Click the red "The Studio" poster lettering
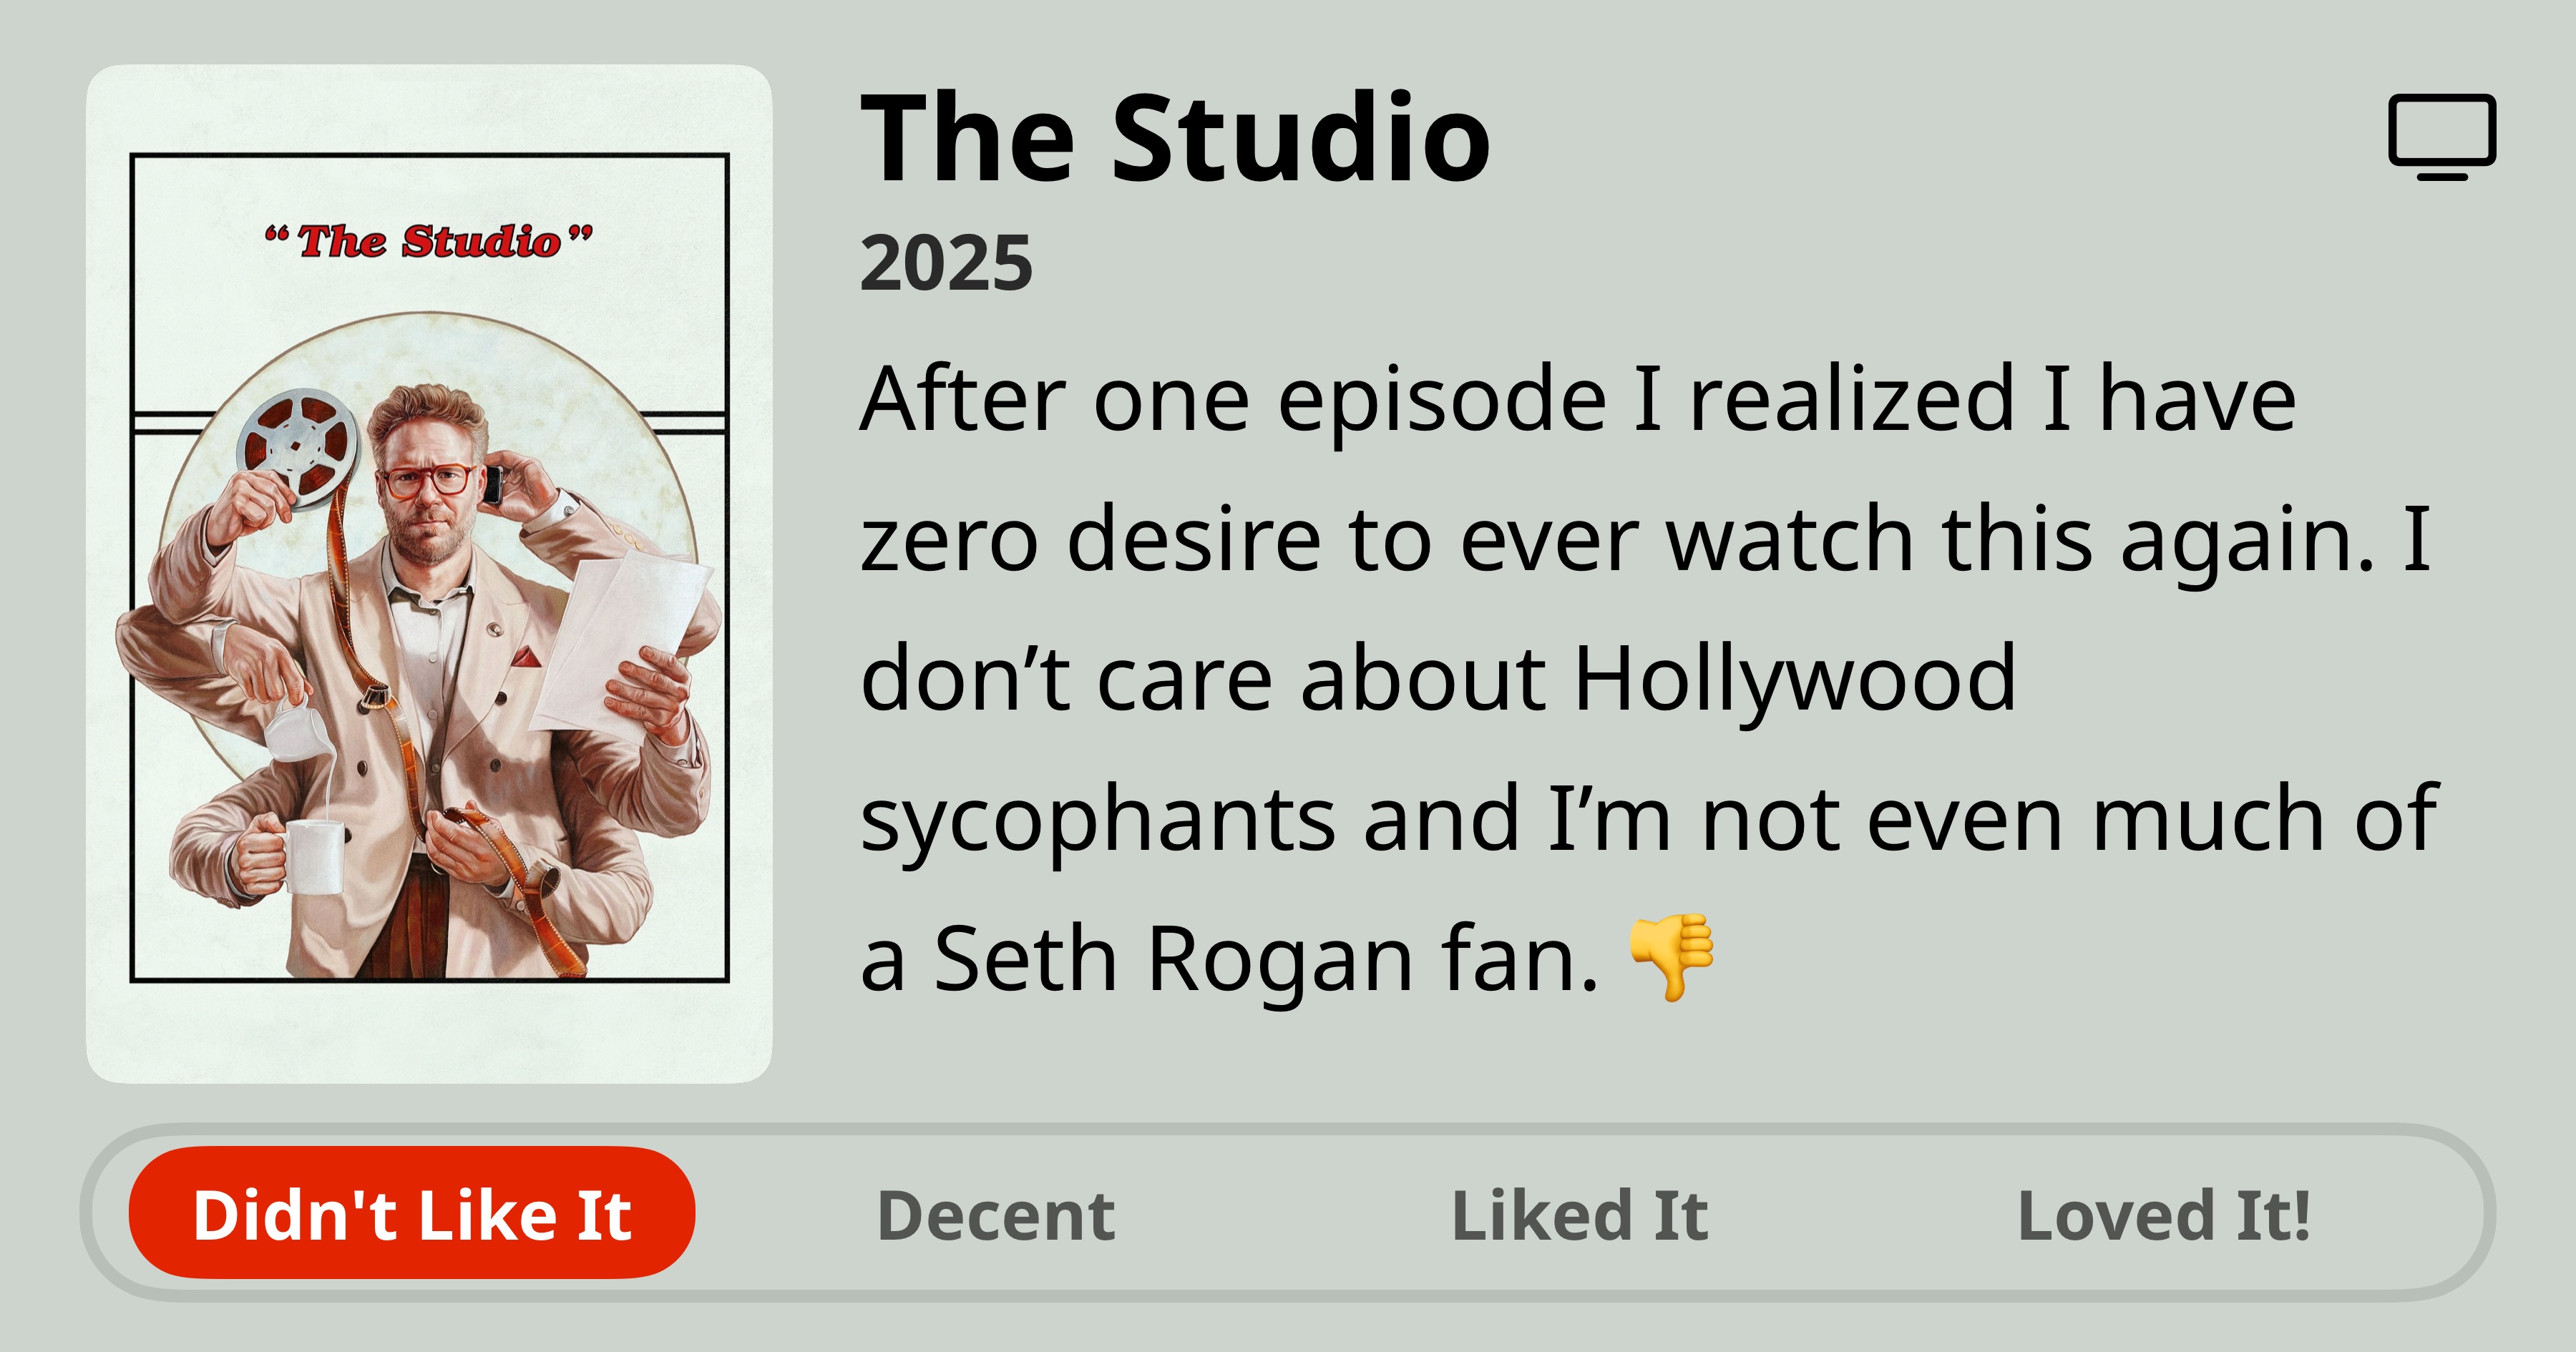2576x1352 pixels. coord(429,241)
